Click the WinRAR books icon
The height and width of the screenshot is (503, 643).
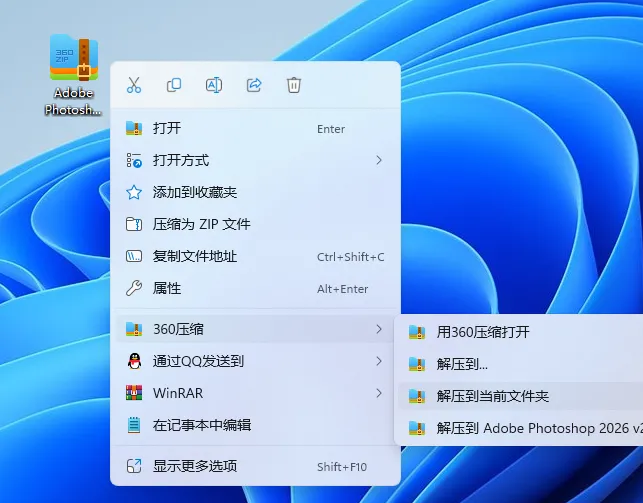pyautogui.click(x=134, y=393)
